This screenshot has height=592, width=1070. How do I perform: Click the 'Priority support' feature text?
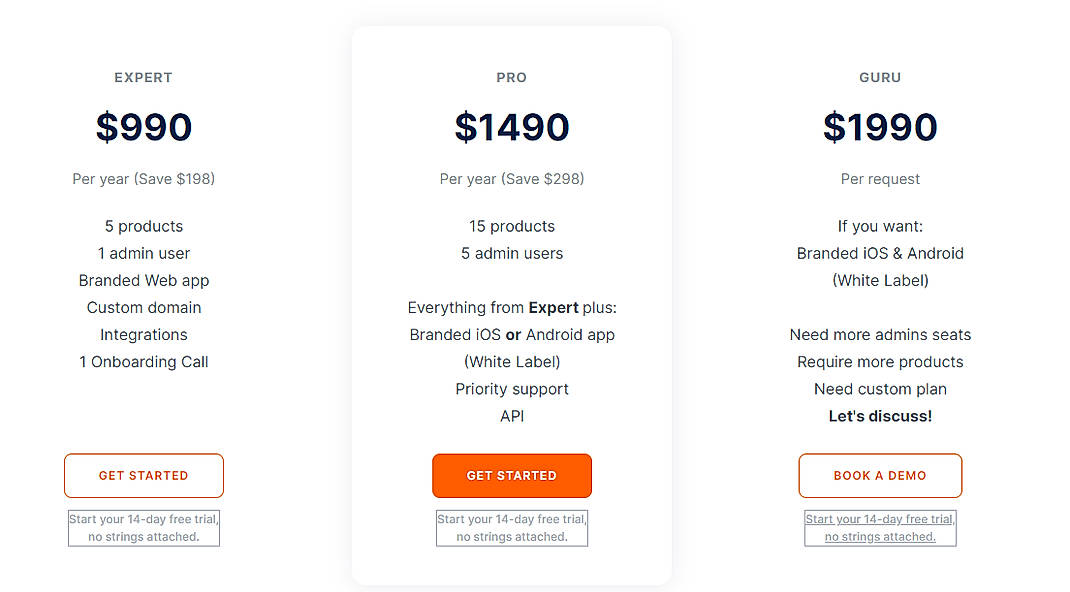pos(511,389)
